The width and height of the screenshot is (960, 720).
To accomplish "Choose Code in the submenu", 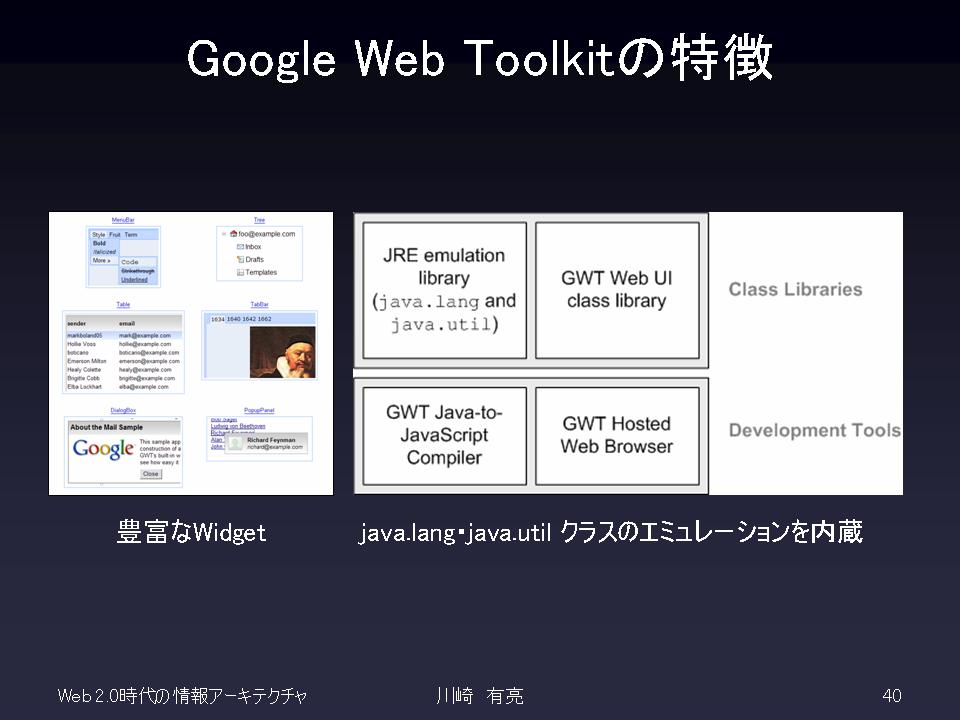I will pos(130,262).
